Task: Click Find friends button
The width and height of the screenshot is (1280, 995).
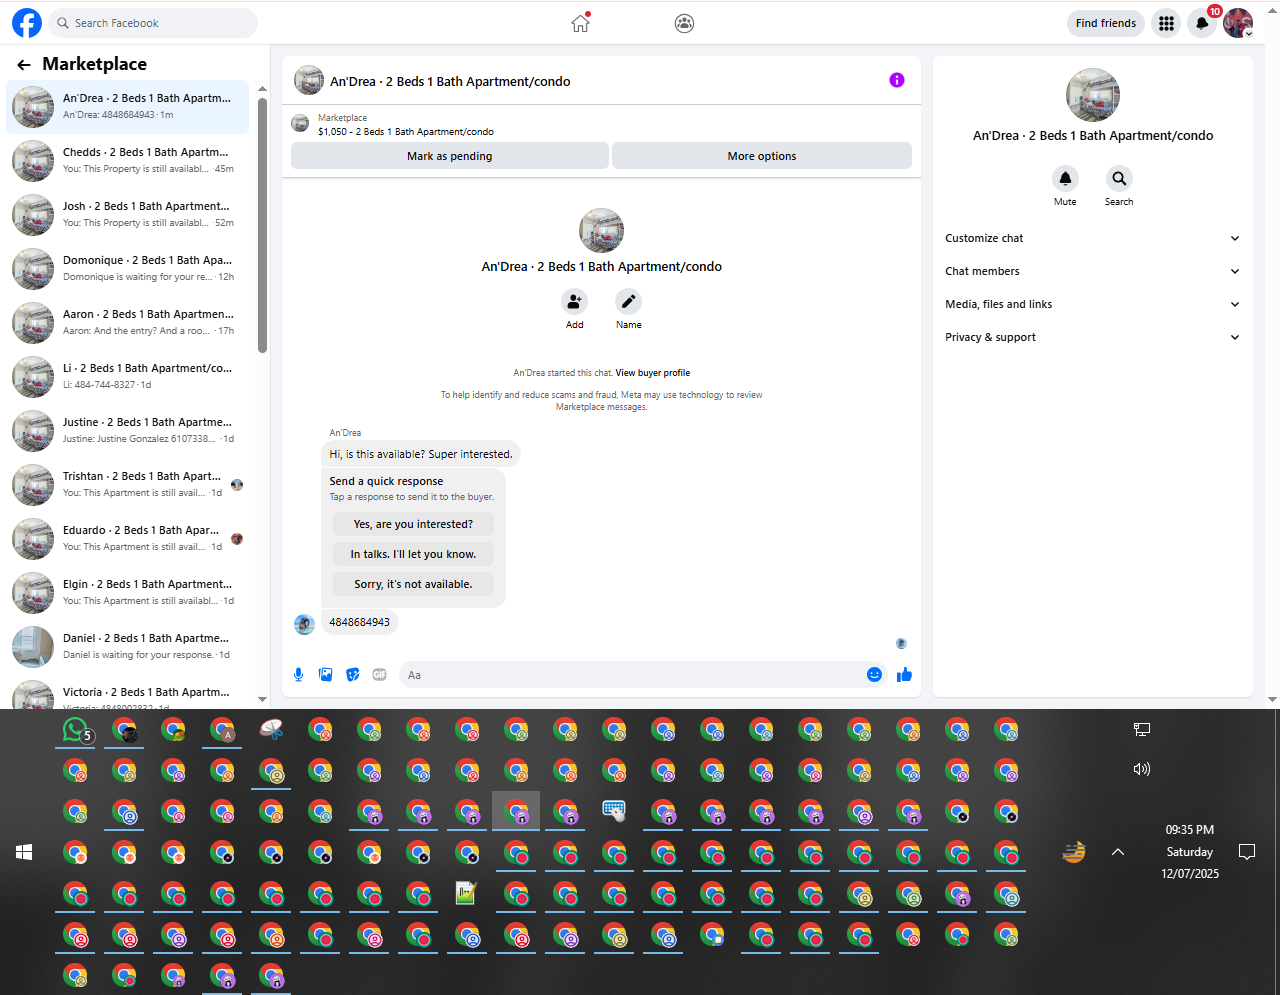Action: tap(1106, 23)
